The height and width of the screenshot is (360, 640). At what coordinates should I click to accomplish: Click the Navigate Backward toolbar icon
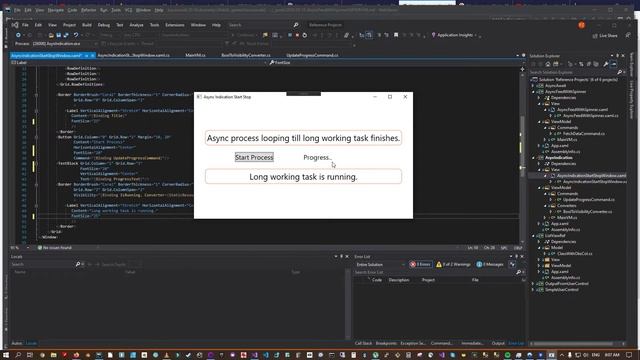18,35
